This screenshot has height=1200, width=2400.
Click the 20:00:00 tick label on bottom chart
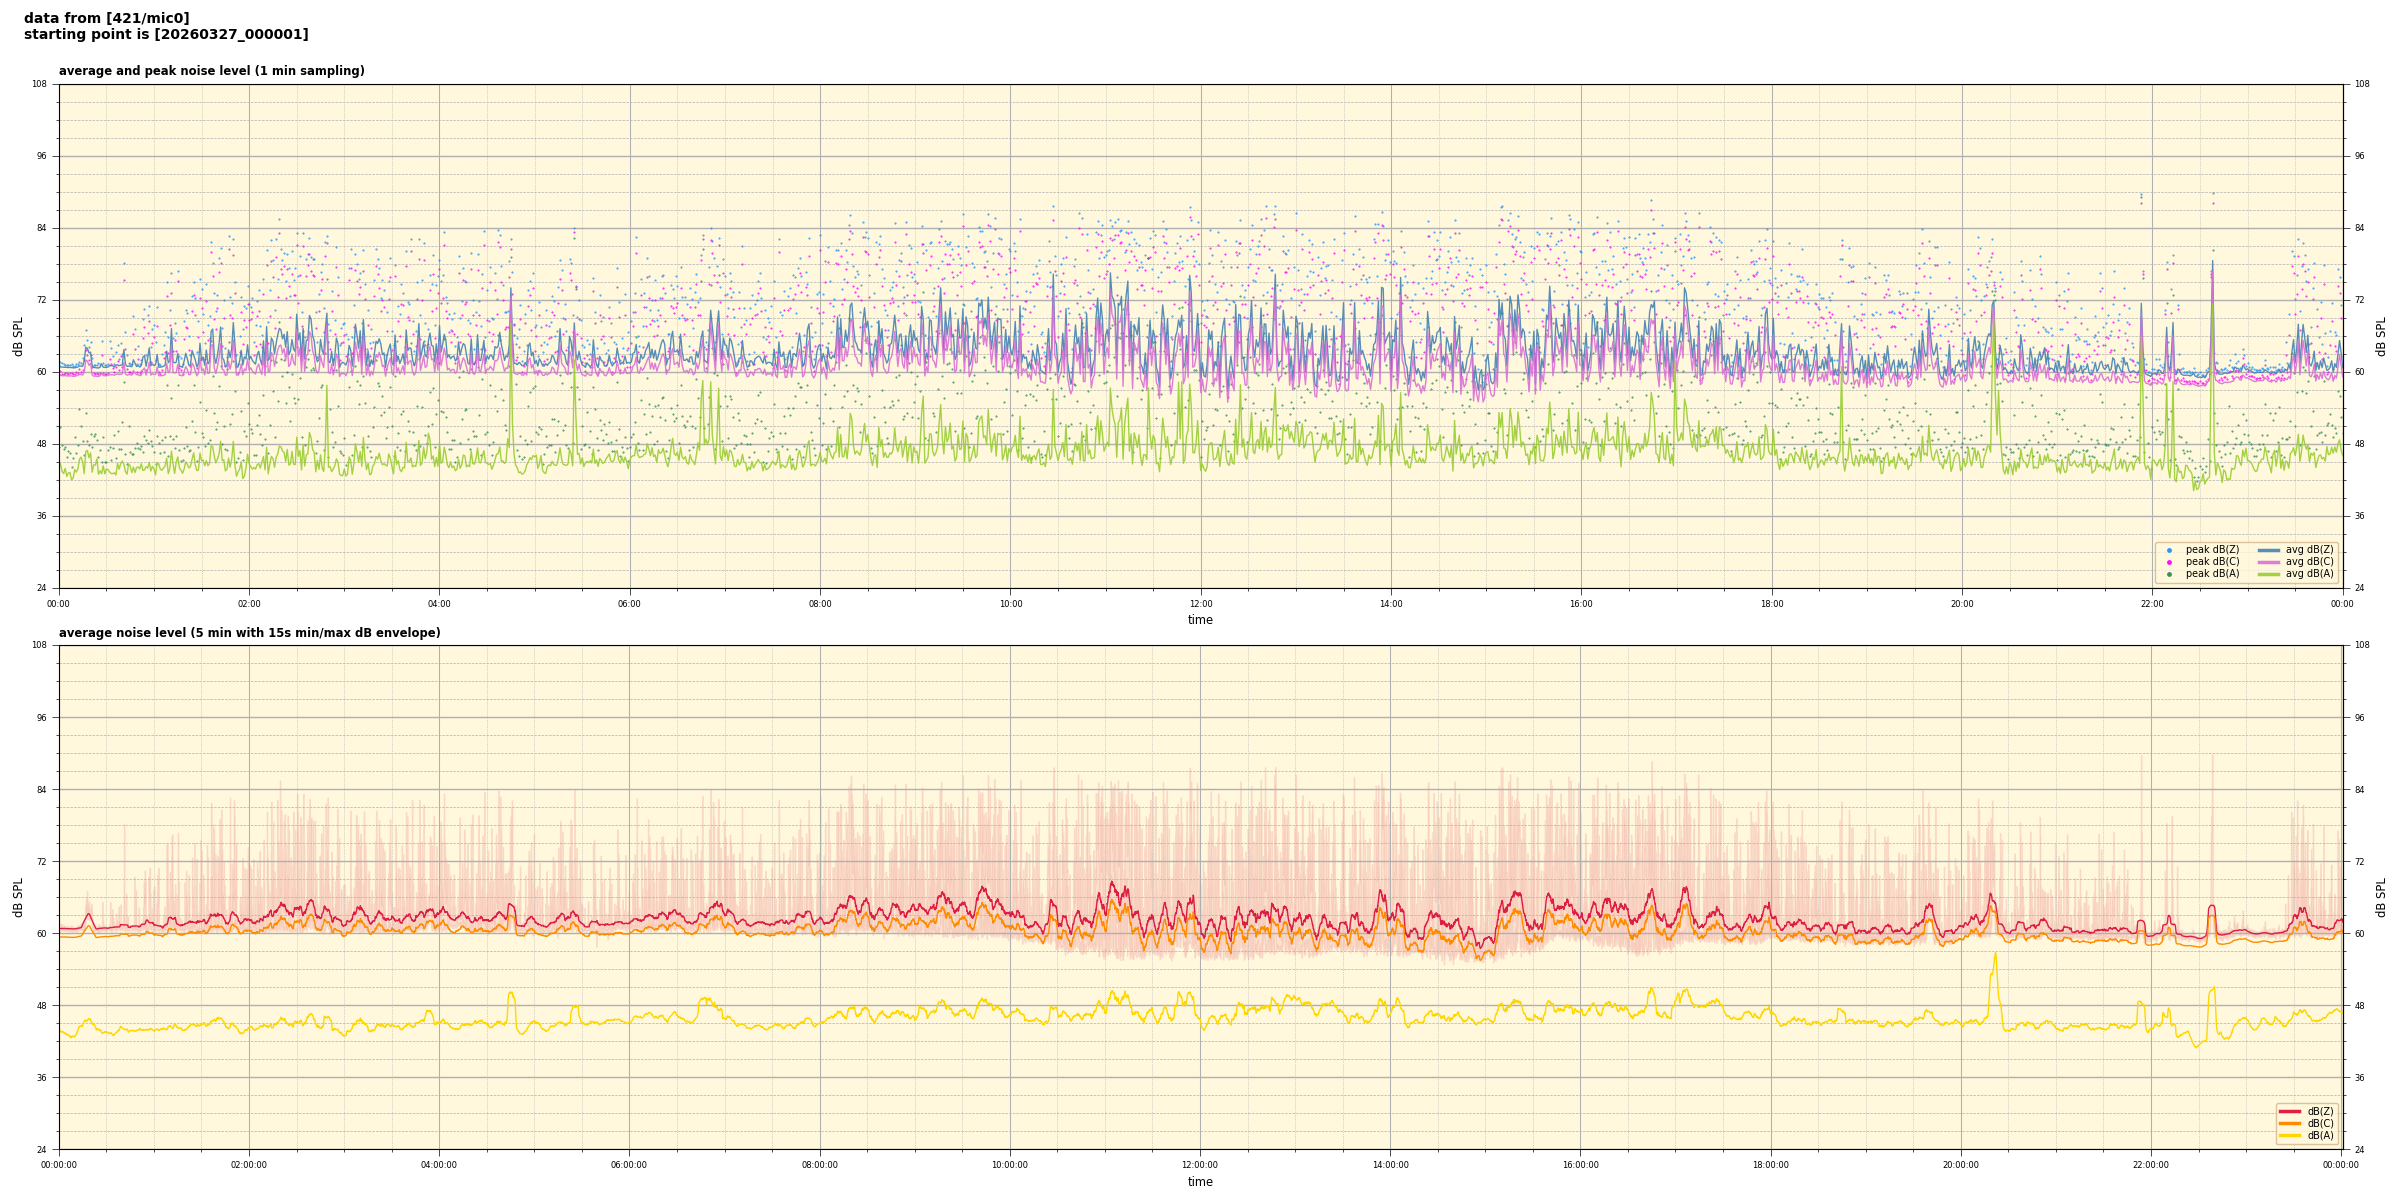point(1961,1165)
